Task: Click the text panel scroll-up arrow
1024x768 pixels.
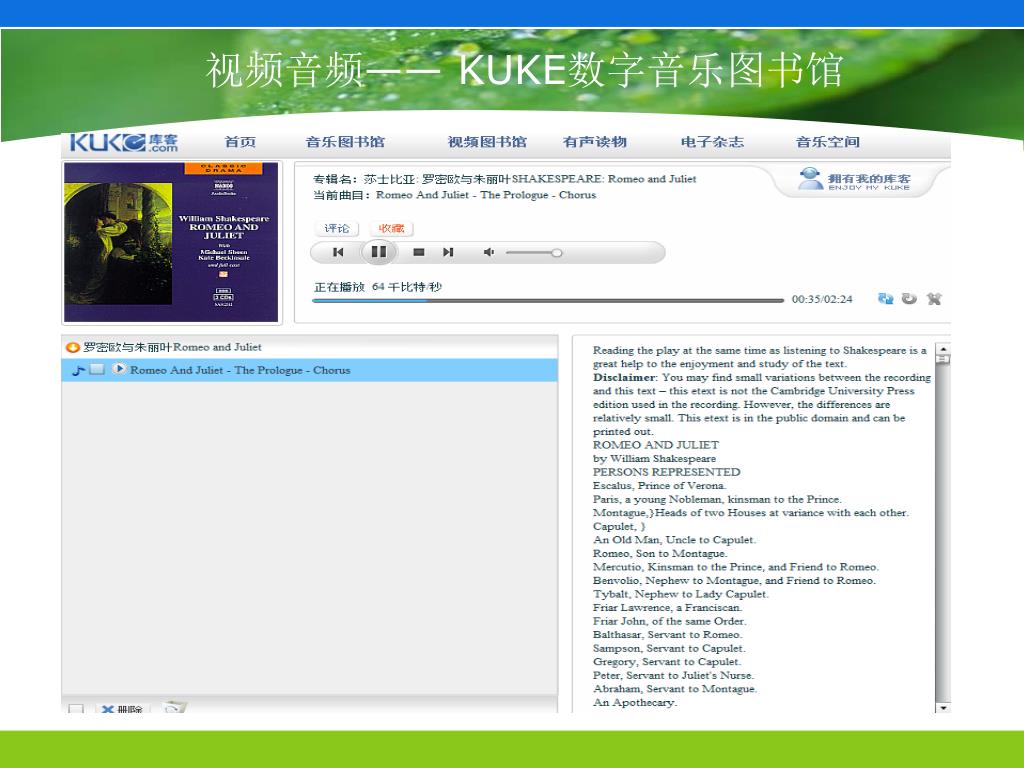Action: [x=942, y=349]
